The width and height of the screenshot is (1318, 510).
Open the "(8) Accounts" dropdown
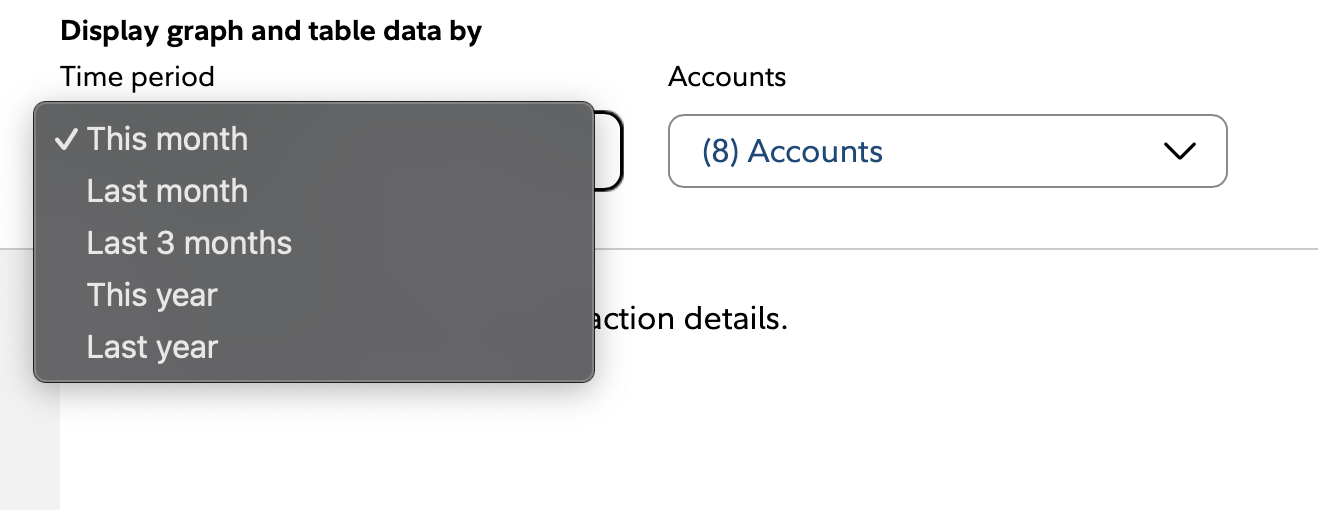[946, 151]
